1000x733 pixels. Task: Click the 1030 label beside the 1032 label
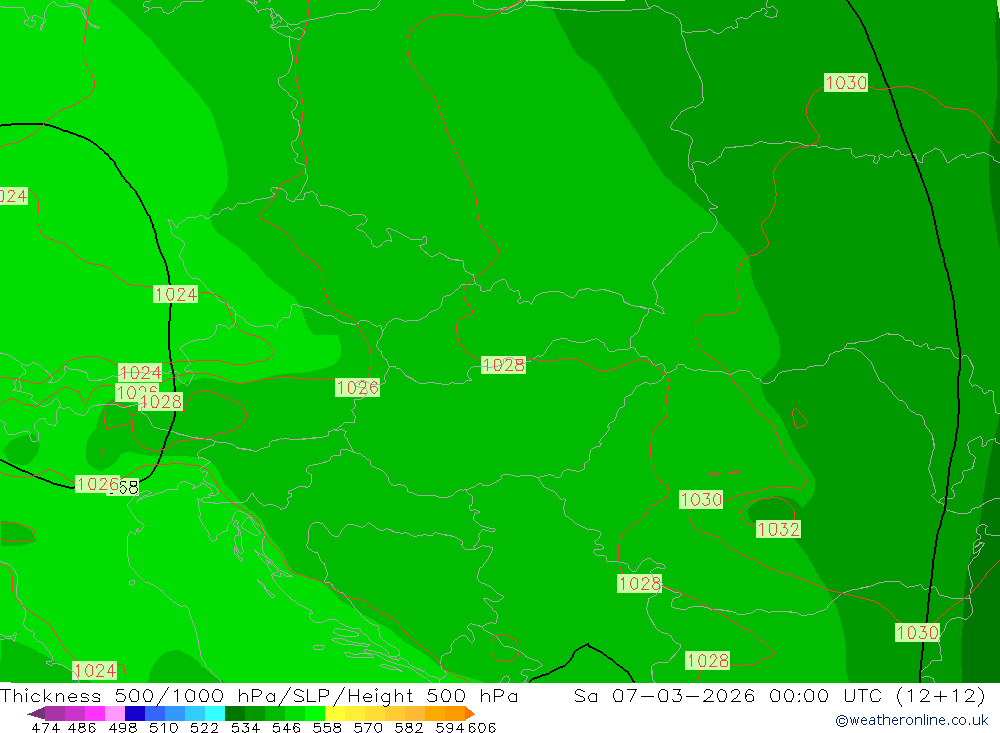(701, 499)
